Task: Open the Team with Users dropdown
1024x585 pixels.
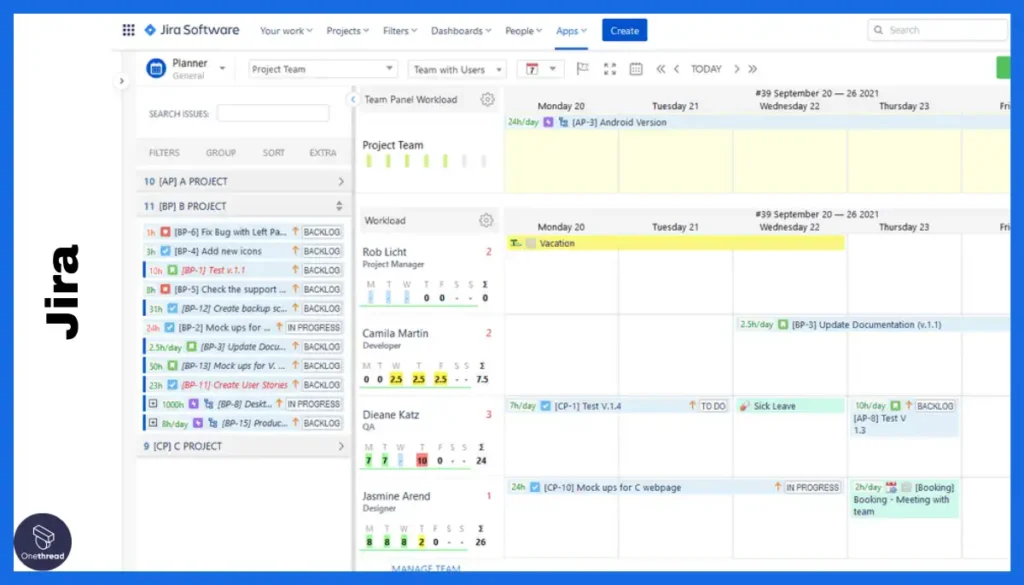Action: pyautogui.click(x=457, y=69)
